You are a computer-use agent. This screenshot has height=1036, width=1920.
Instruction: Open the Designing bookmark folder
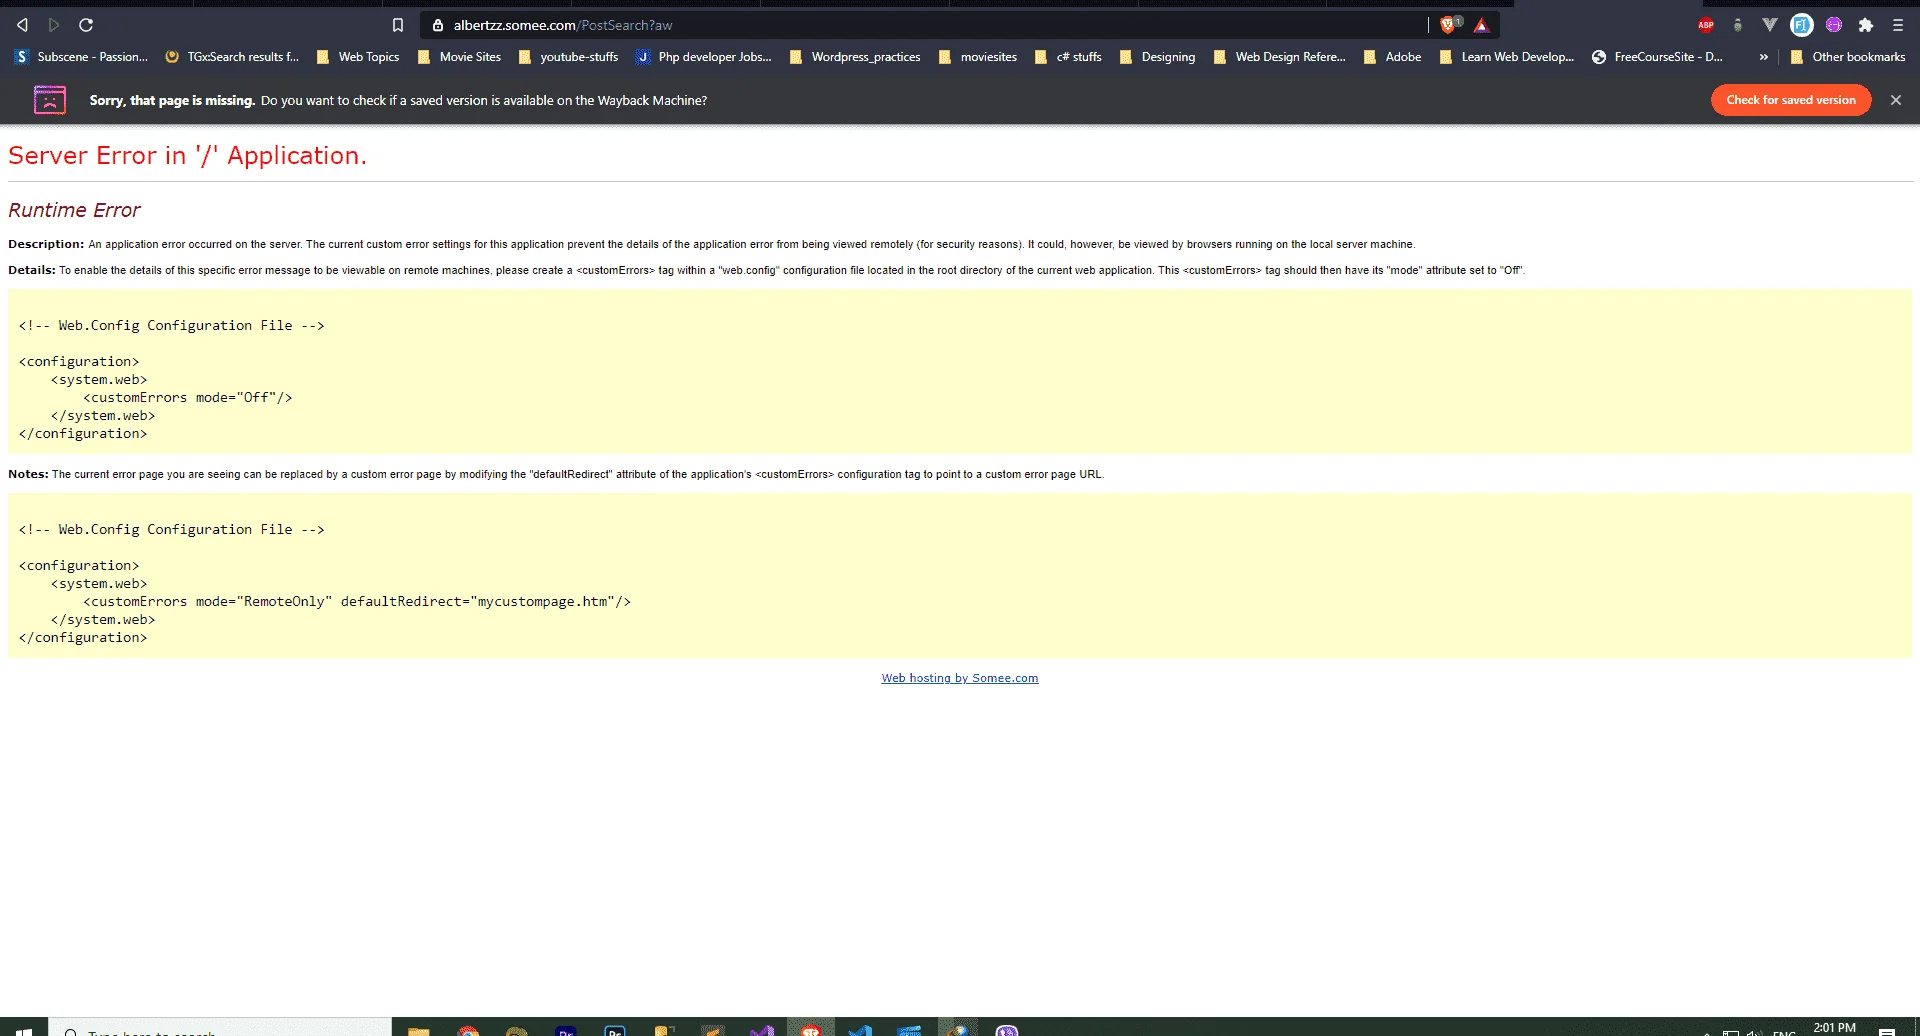[x=1158, y=57]
